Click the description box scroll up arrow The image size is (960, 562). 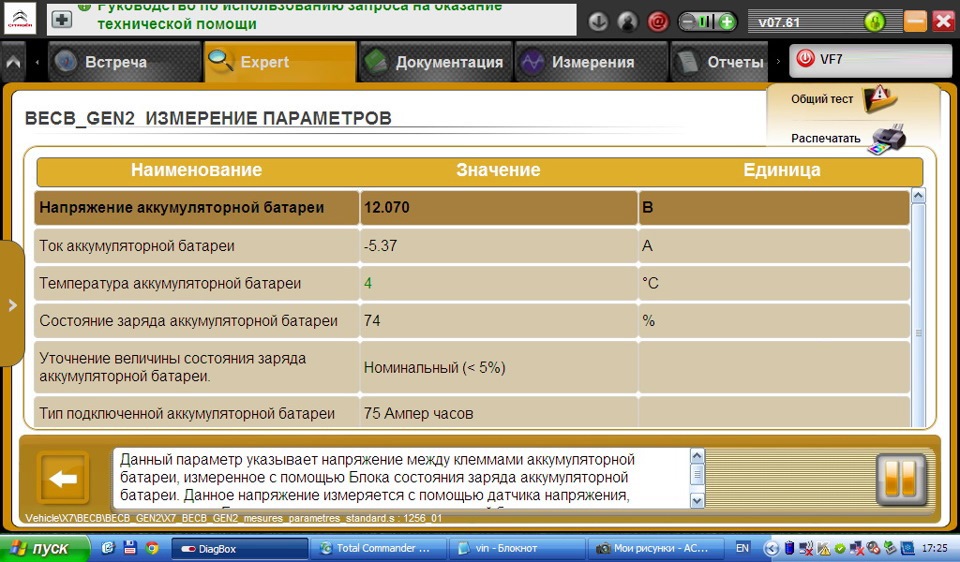point(697,456)
